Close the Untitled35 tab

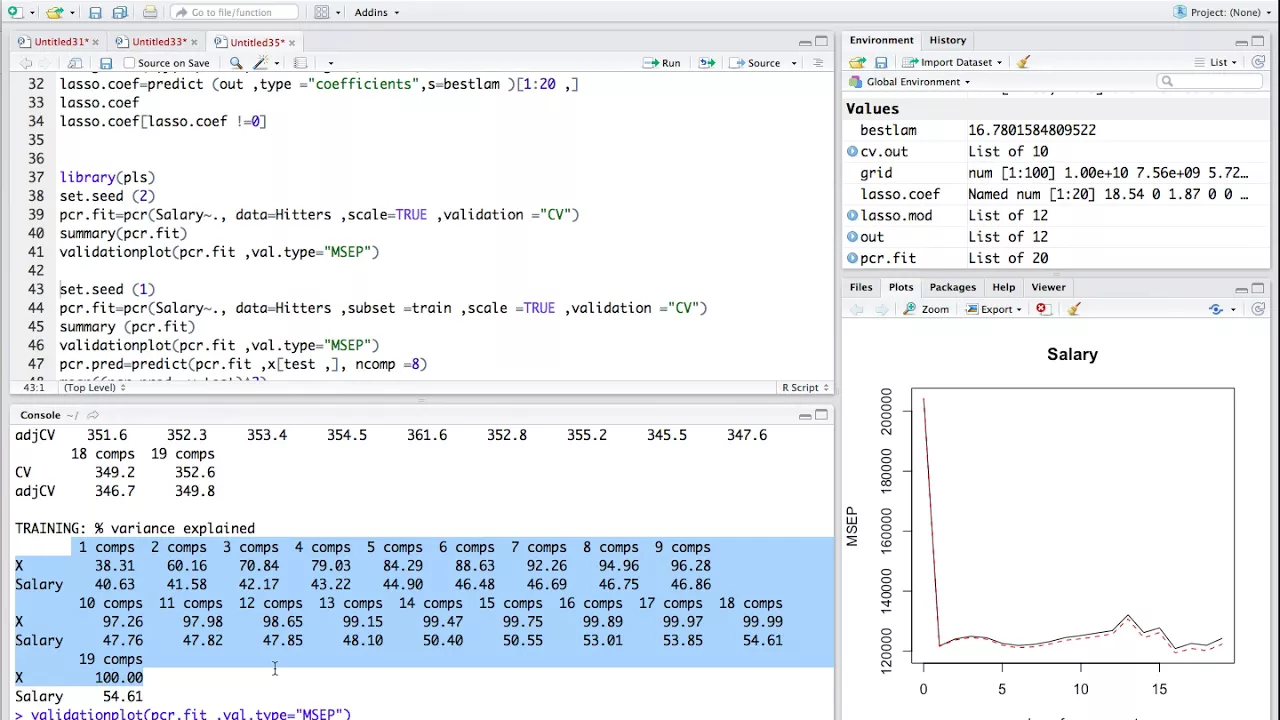point(292,42)
